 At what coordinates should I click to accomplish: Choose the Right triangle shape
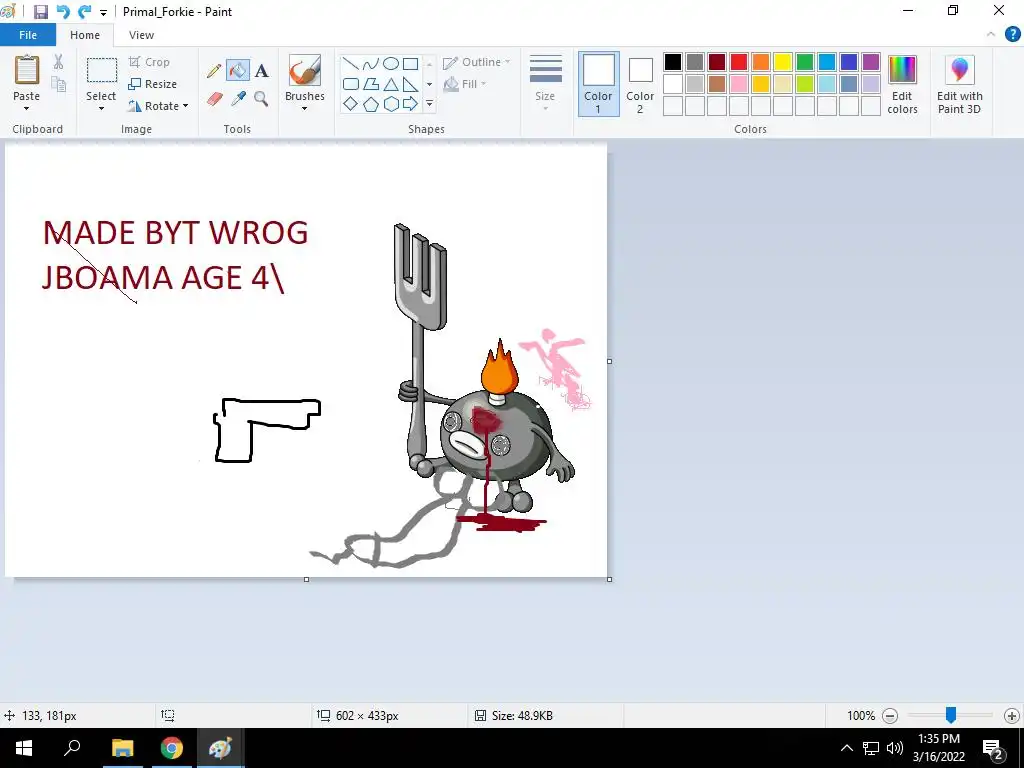tap(411, 84)
